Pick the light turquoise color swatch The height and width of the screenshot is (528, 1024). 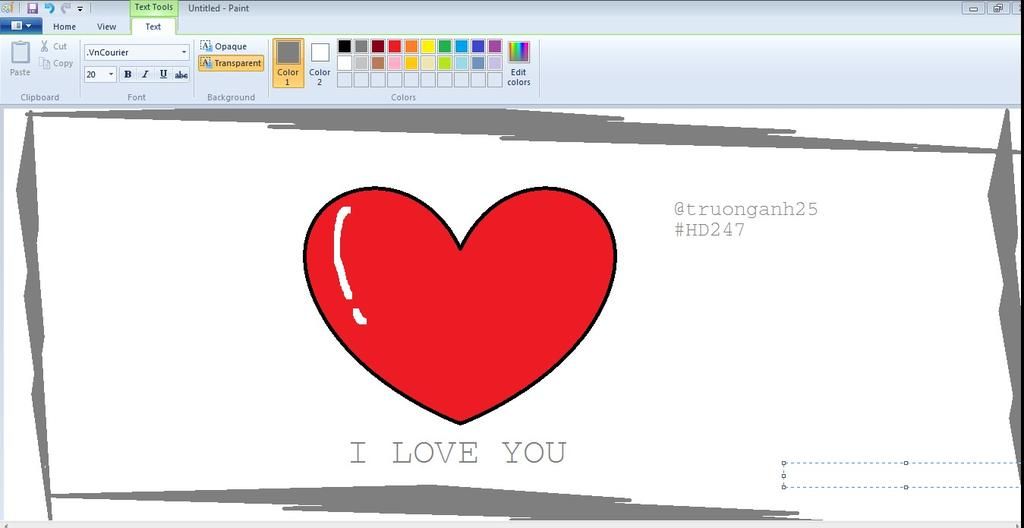(x=462, y=63)
